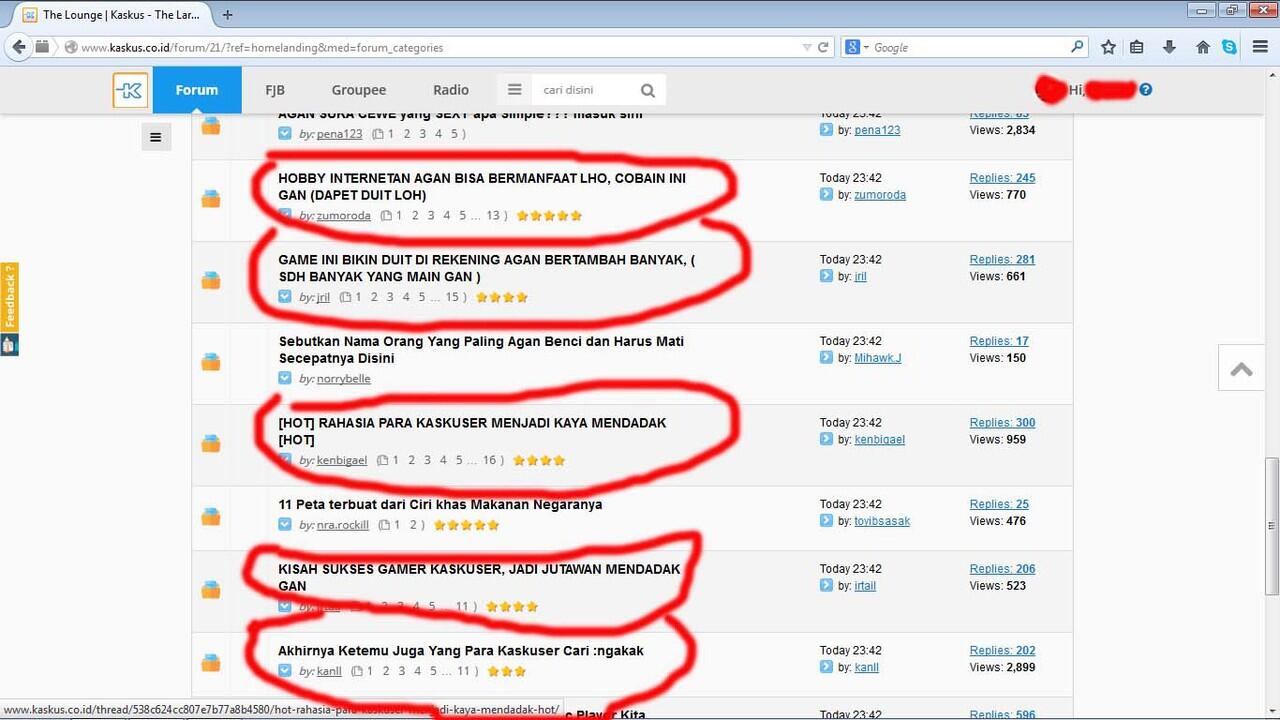Expand preview arrow for the nra.rockill thread

click(x=285, y=524)
